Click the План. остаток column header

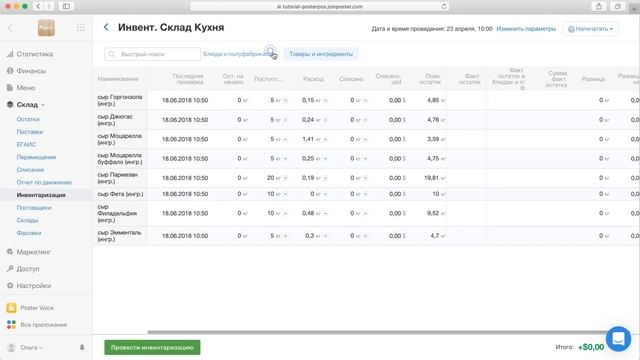pyautogui.click(x=430, y=79)
